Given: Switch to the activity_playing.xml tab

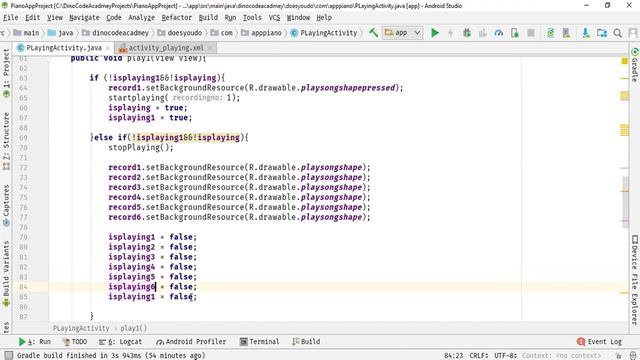Looking at the screenshot, I should [x=166, y=48].
